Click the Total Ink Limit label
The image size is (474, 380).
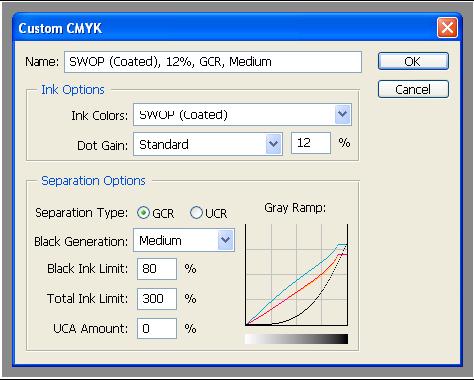point(87,299)
